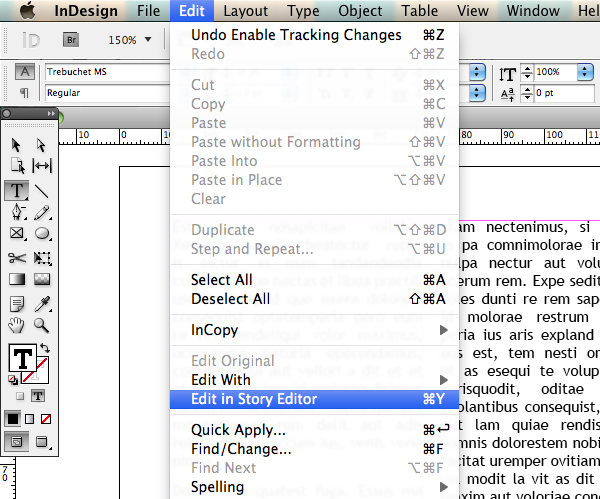Choose Find/Change...
Viewport: 600px width, 499px height.
(x=315, y=449)
